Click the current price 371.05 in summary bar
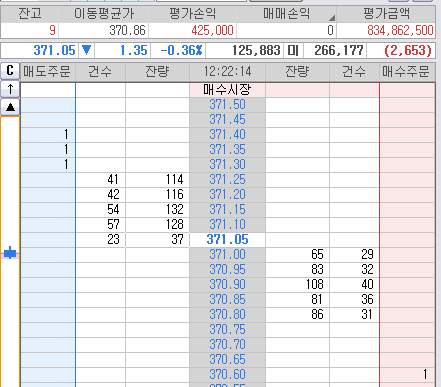 pyautogui.click(x=55, y=51)
